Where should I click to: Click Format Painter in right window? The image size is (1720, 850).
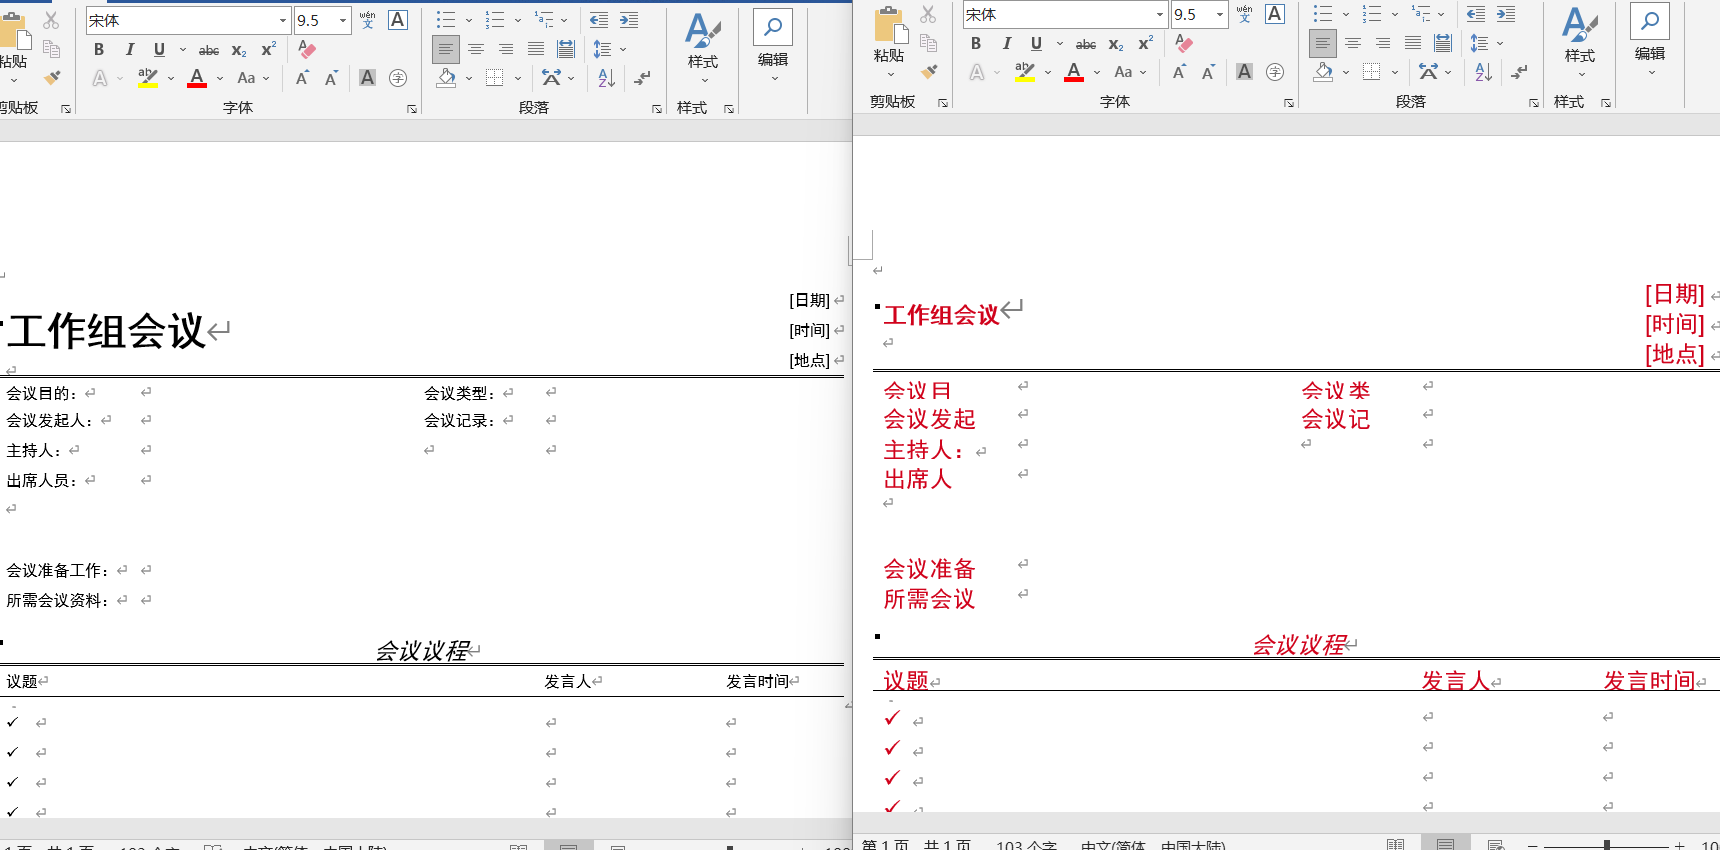click(929, 71)
